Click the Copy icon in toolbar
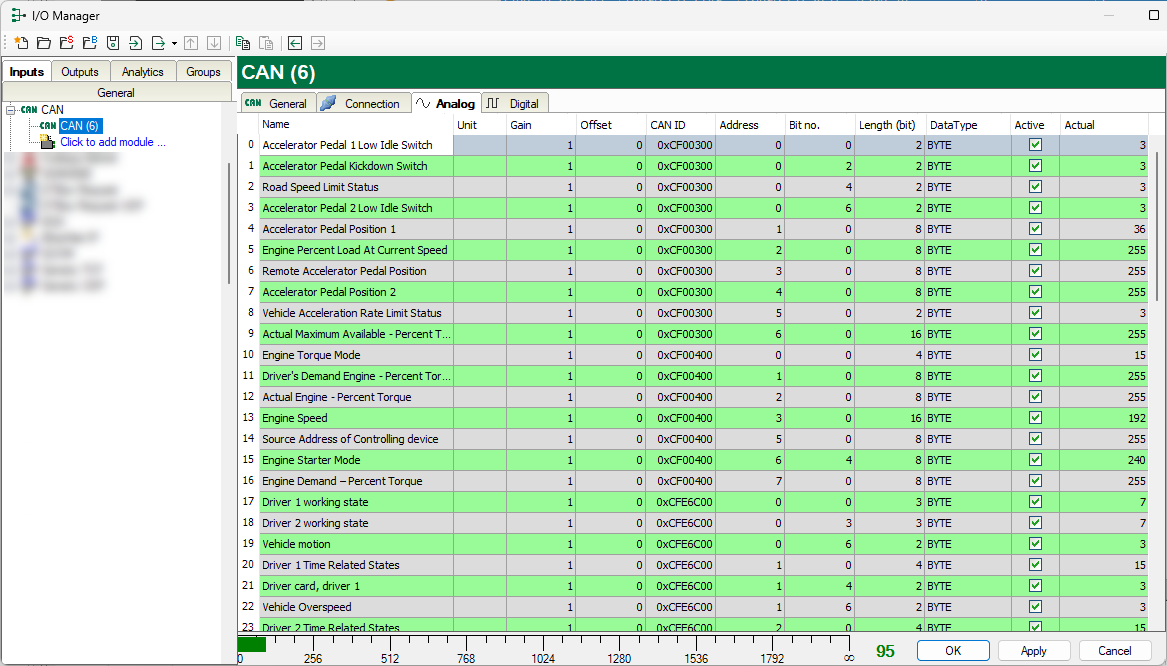Image resolution: width=1167 pixels, height=666 pixels. (x=242, y=43)
